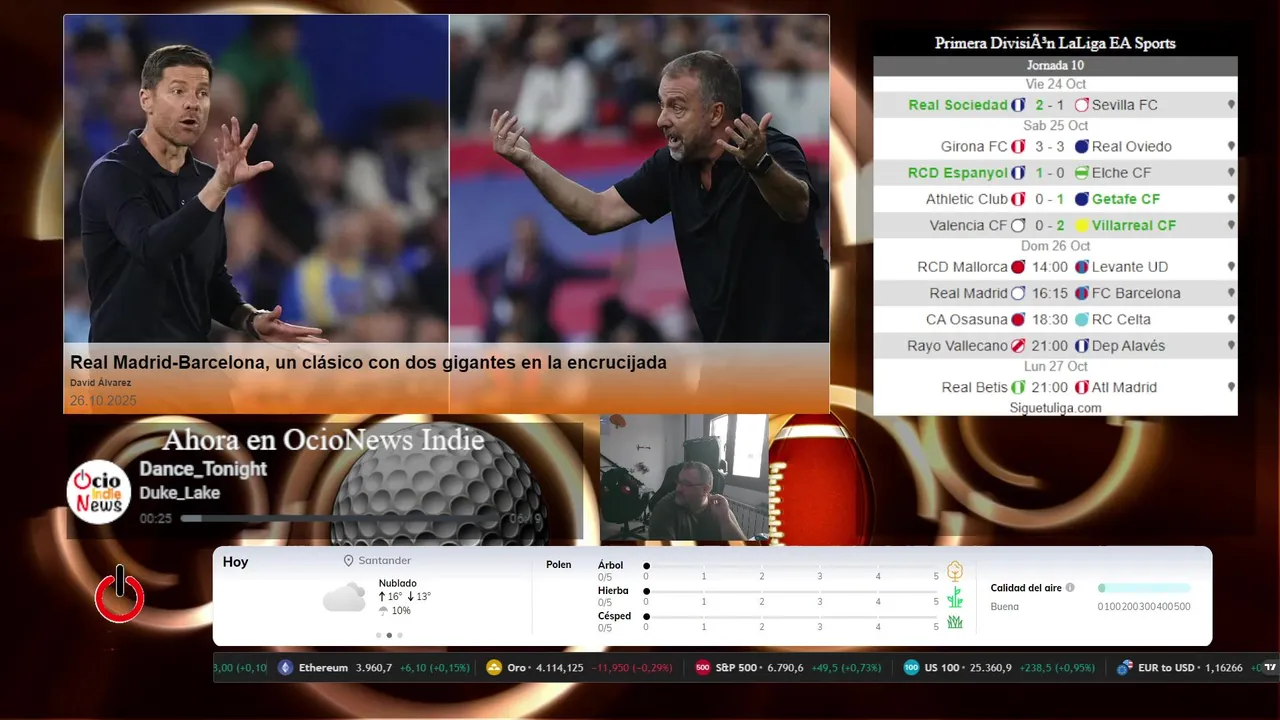This screenshot has width=1280, height=720.
Task: Open map pin for Girona FC vs Real Oviedo
Action: tap(1231, 146)
